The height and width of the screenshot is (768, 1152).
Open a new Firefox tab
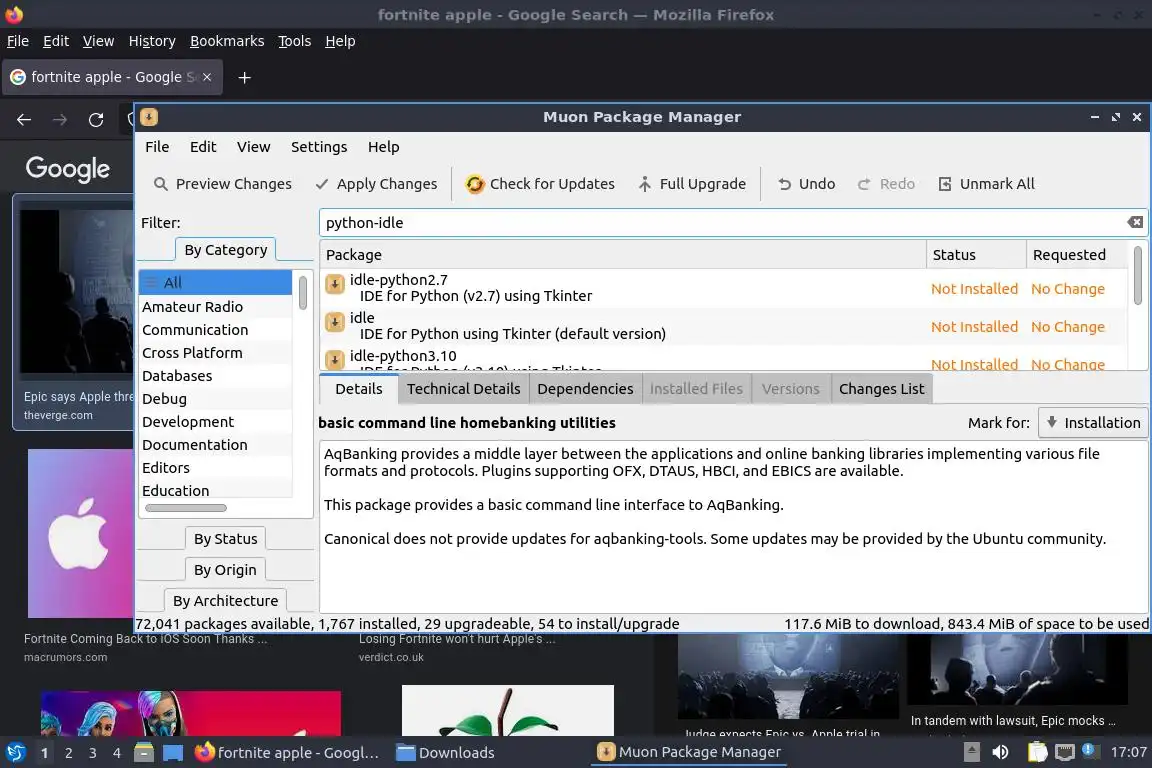245,77
